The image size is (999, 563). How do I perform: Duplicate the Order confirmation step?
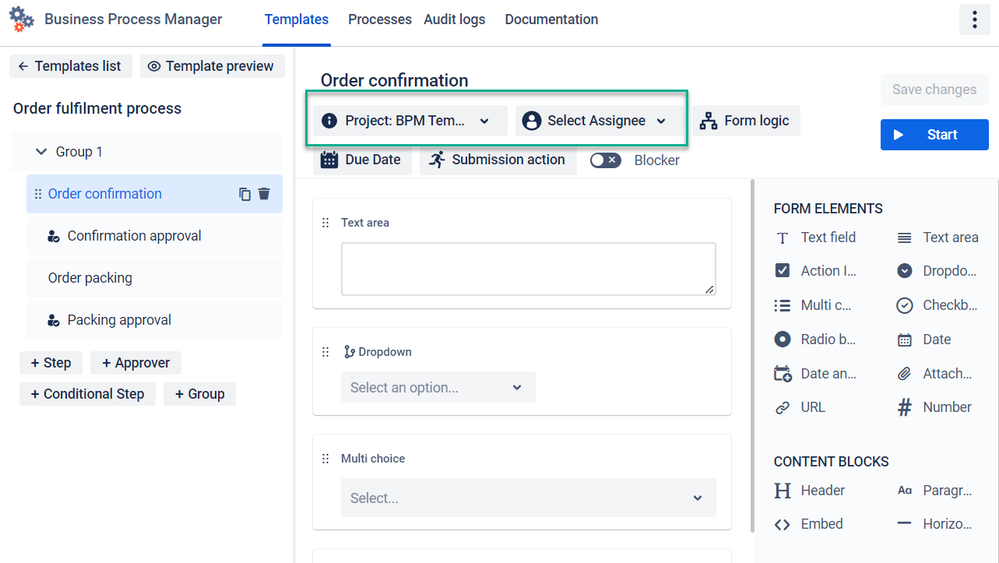click(245, 194)
